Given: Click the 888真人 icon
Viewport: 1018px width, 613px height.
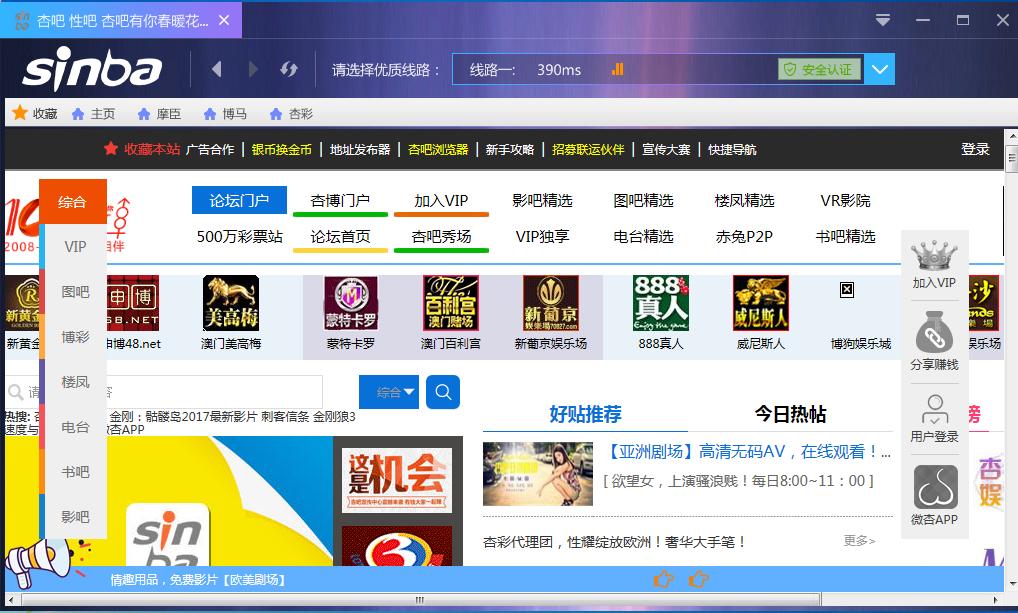Looking at the screenshot, I should [x=661, y=303].
